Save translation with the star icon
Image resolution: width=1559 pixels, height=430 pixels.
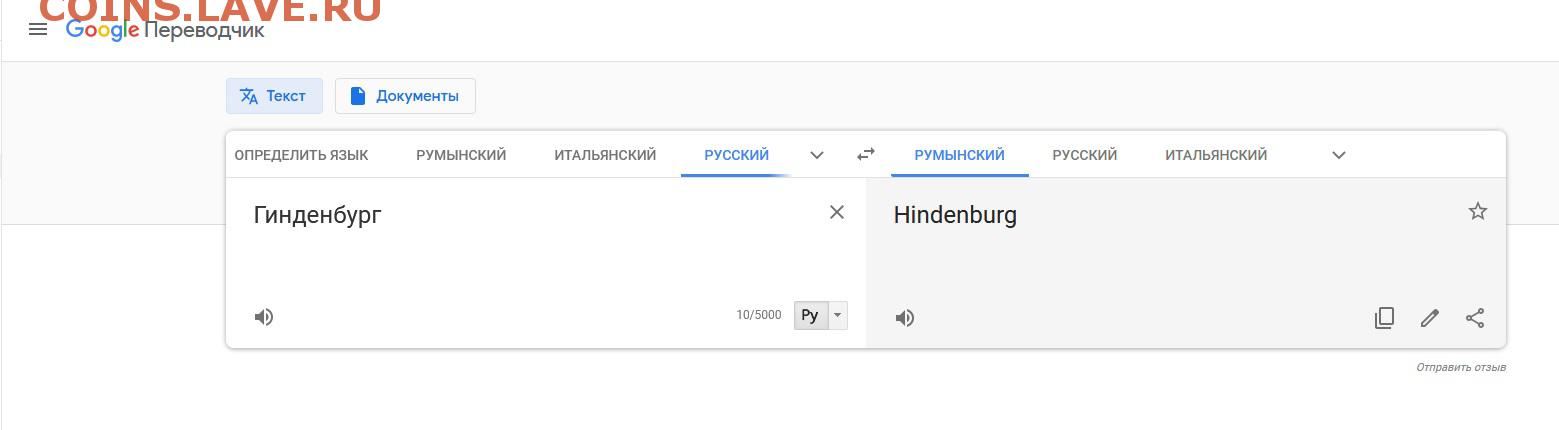coord(1477,211)
